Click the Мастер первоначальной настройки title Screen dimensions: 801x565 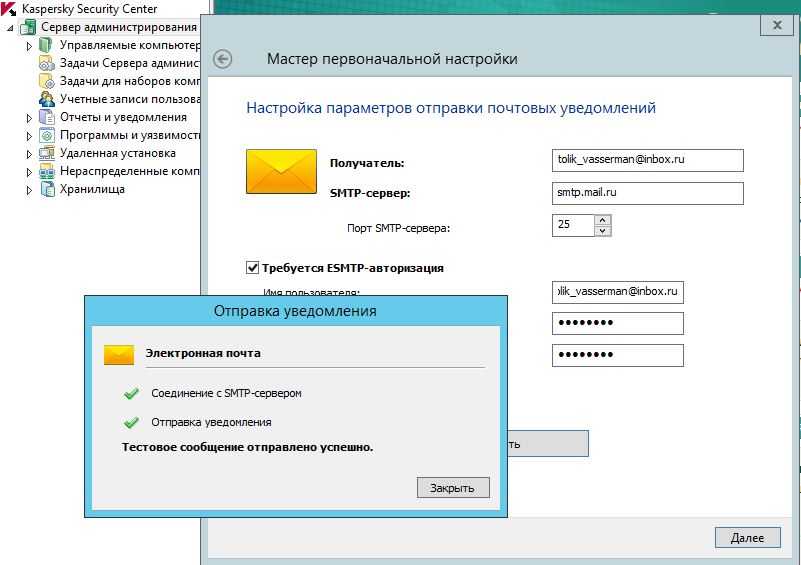[392, 59]
